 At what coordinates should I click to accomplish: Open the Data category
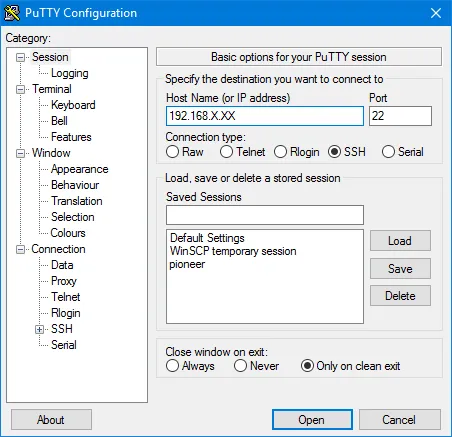click(62, 265)
